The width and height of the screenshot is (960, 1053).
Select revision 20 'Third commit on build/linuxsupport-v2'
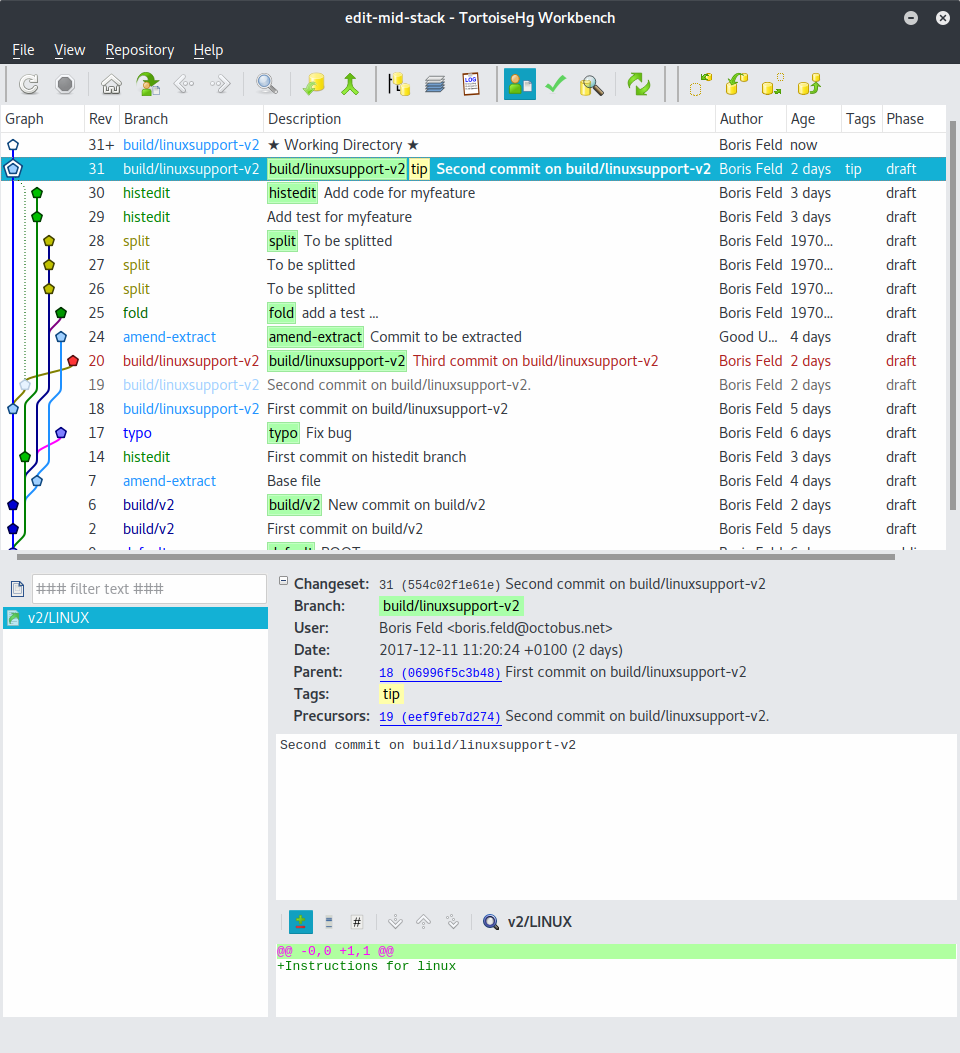click(x=474, y=361)
